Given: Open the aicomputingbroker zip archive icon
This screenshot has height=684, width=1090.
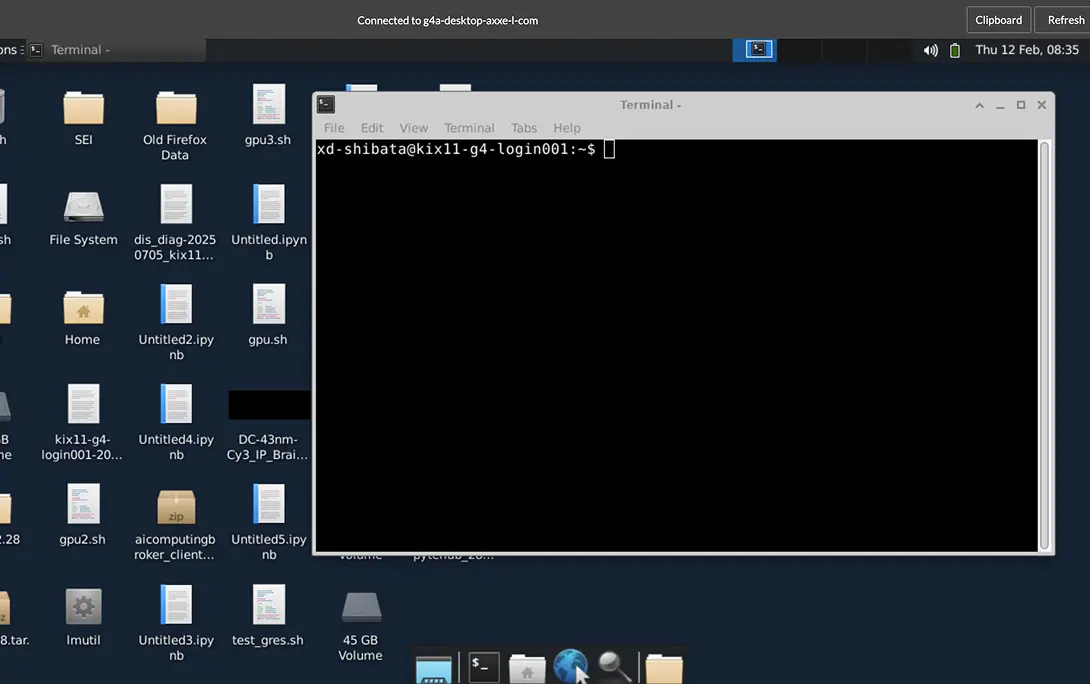Looking at the screenshot, I should 176,506.
